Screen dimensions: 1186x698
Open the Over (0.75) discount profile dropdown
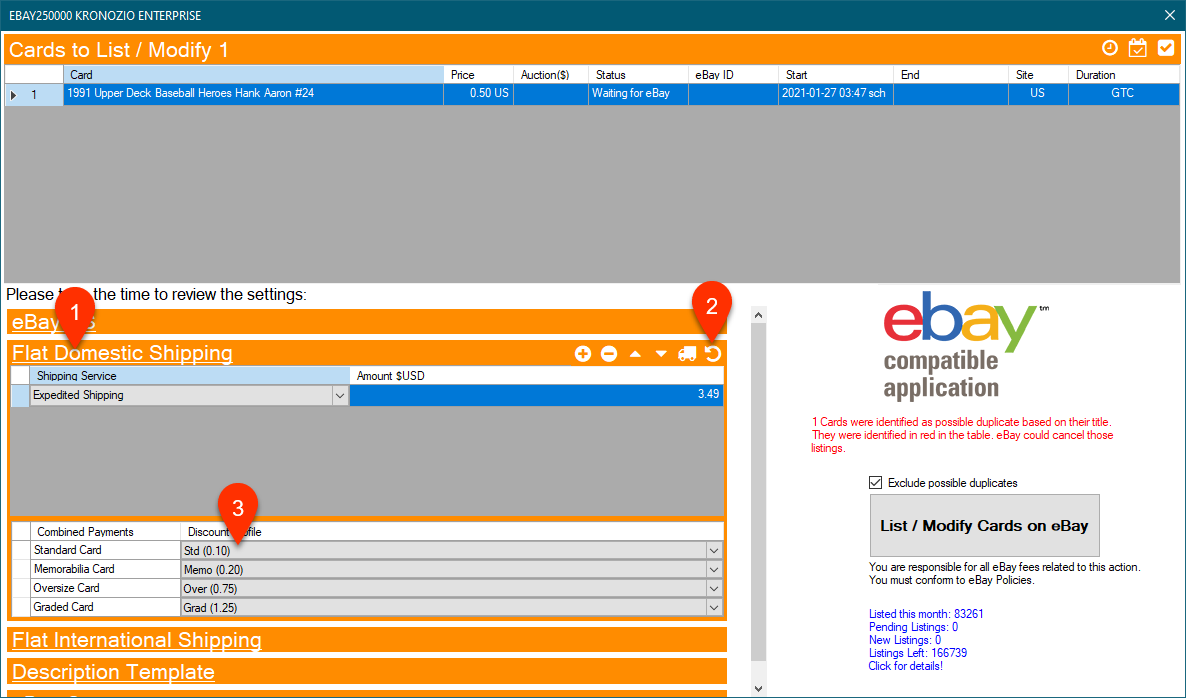click(x=713, y=588)
